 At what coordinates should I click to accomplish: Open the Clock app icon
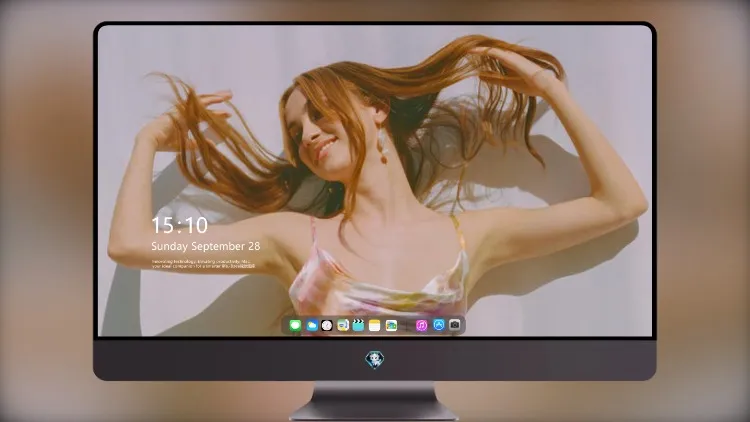tap(327, 326)
